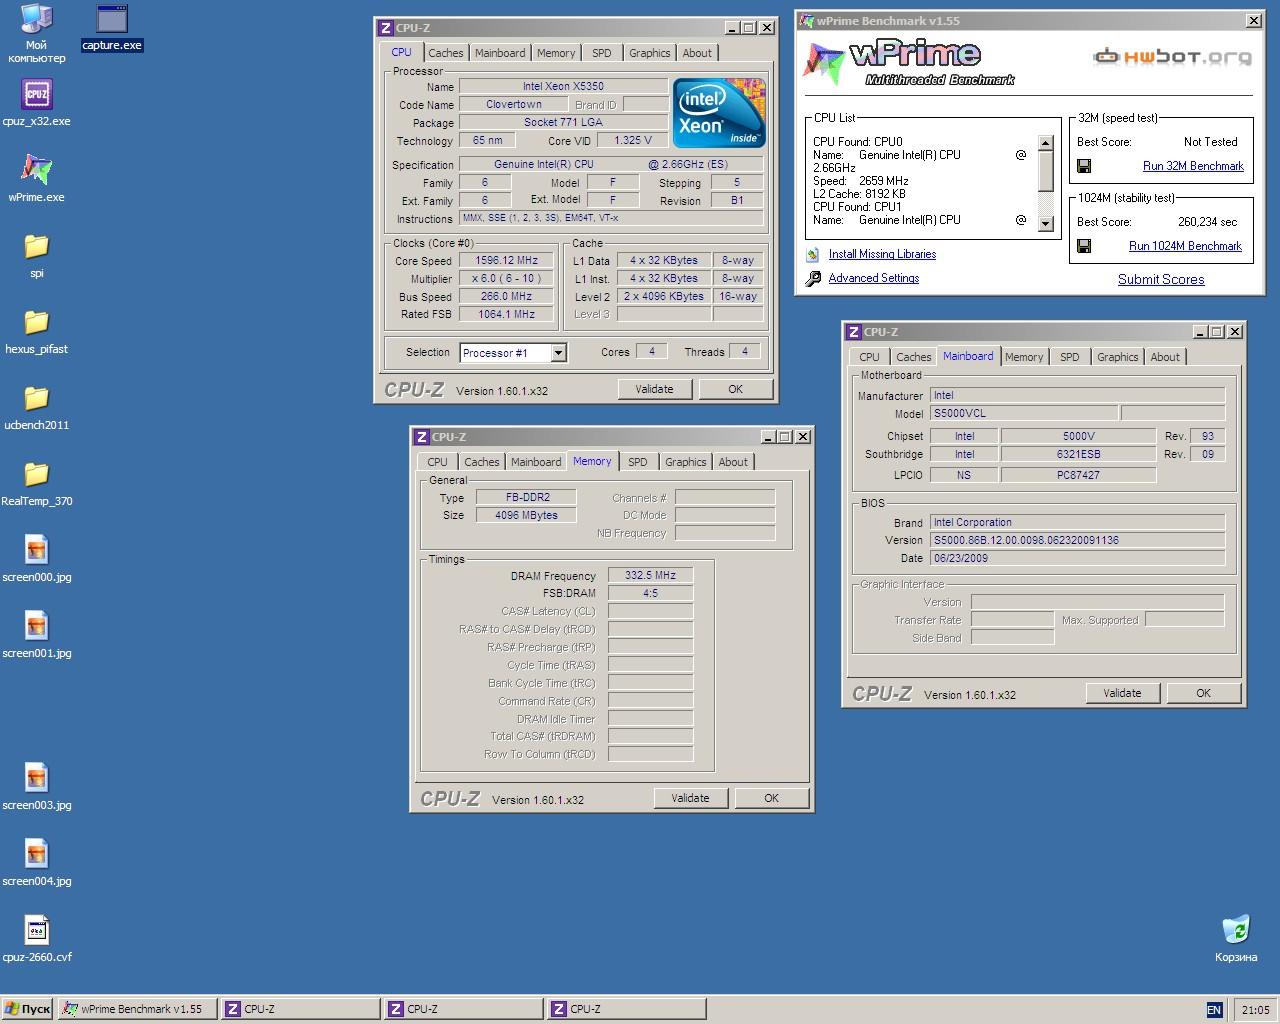Click the motherboard Model S5000VCL field
The height and width of the screenshot is (1024, 1280).
tap(1023, 413)
